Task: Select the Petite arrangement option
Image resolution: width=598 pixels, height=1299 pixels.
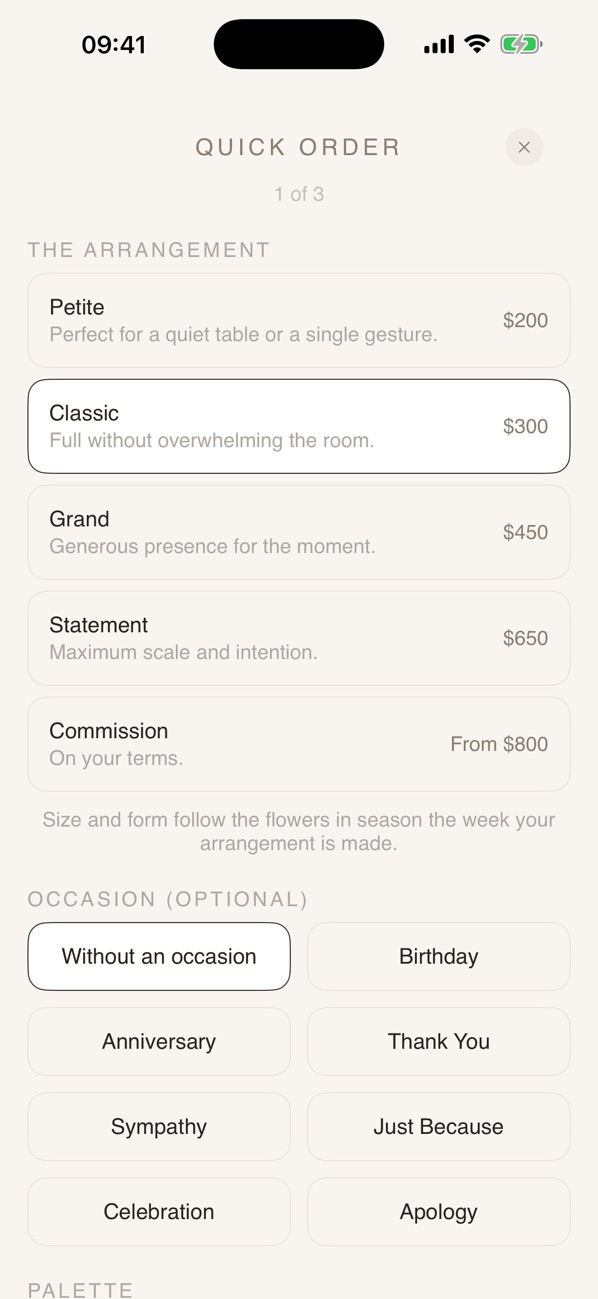Action: click(x=299, y=320)
